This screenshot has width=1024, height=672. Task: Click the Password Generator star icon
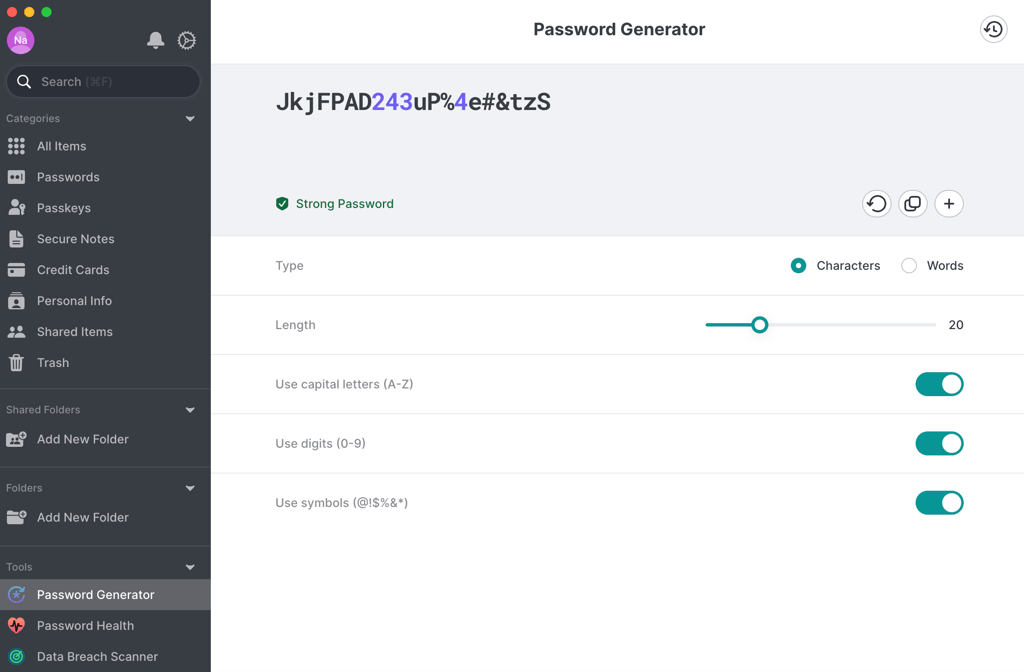point(16,594)
